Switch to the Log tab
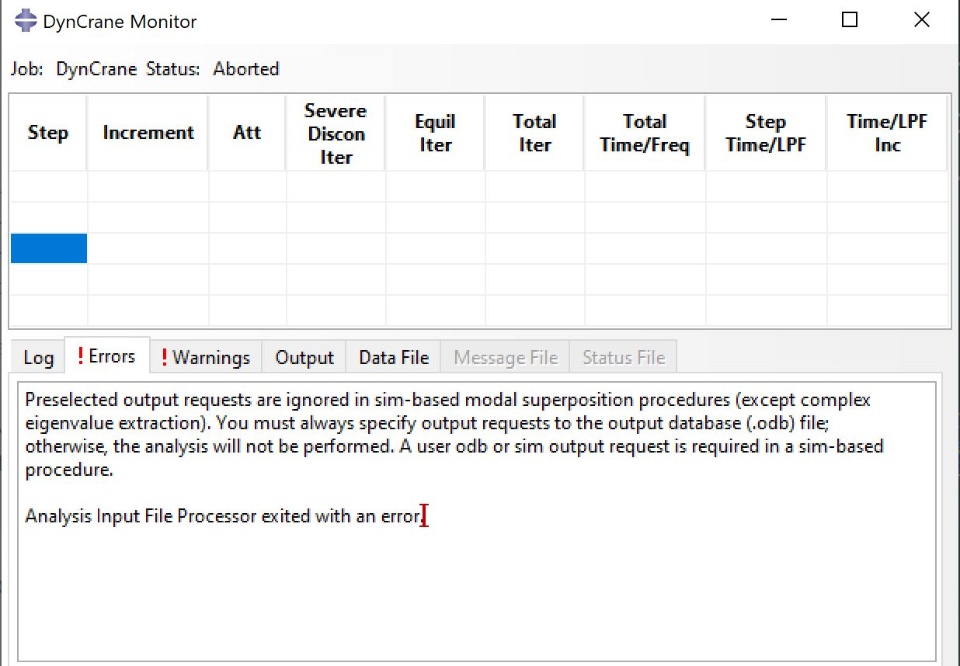The image size is (960, 666). pyautogui.click(x=38, y=358)
